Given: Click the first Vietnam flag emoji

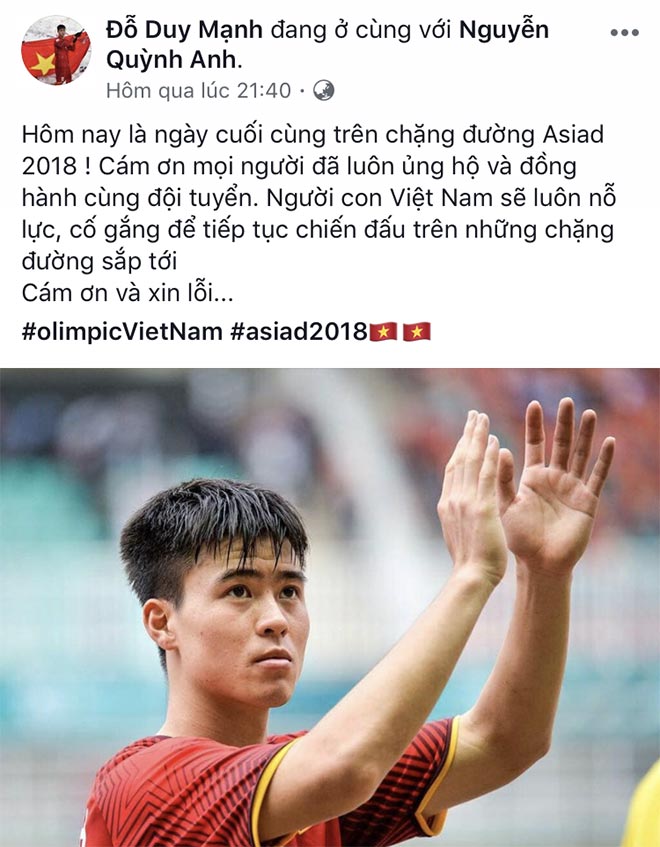Looking at the screenshot, I should (x=383, y=332).
